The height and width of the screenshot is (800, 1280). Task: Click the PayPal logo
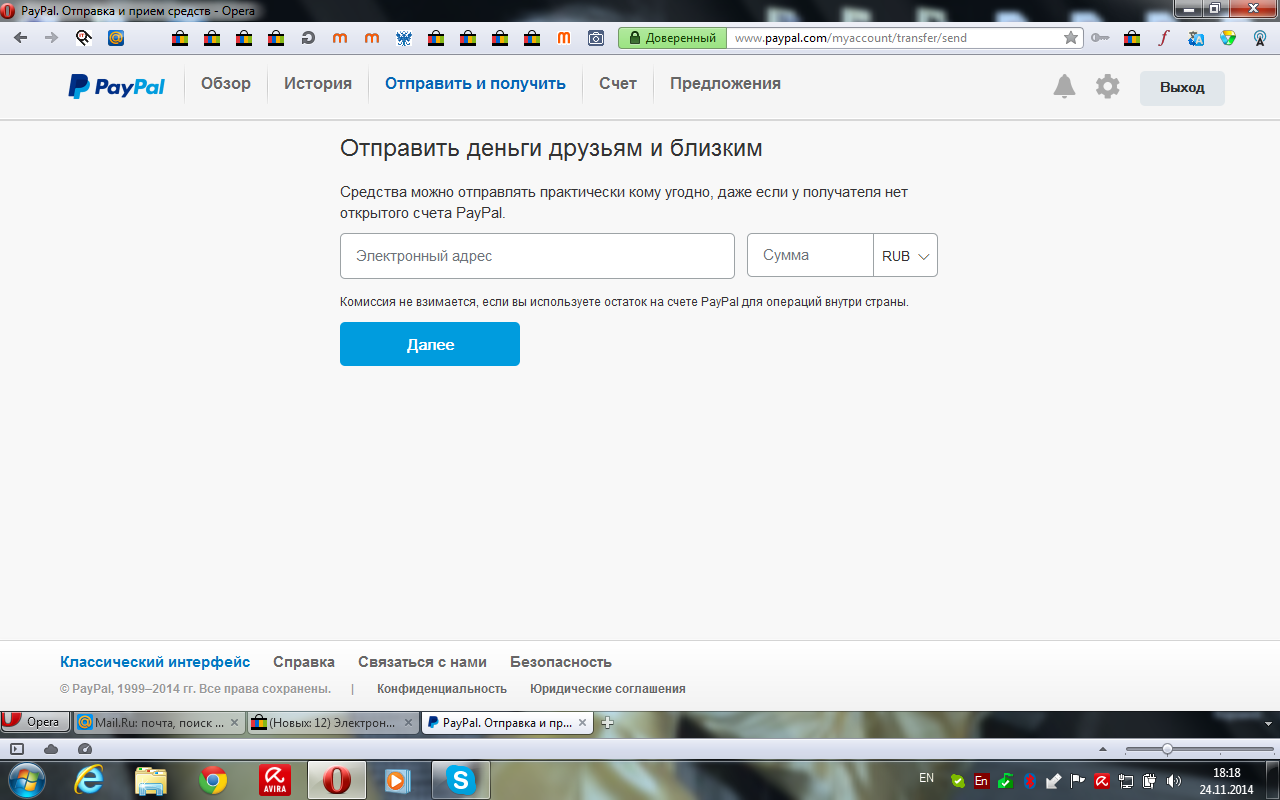[117, 86]
